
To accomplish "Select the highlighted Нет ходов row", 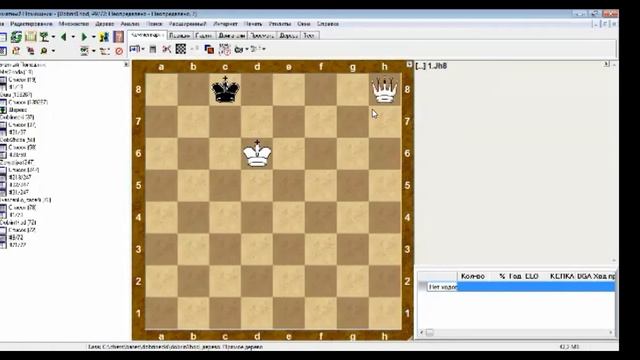I will click(518, 287).
